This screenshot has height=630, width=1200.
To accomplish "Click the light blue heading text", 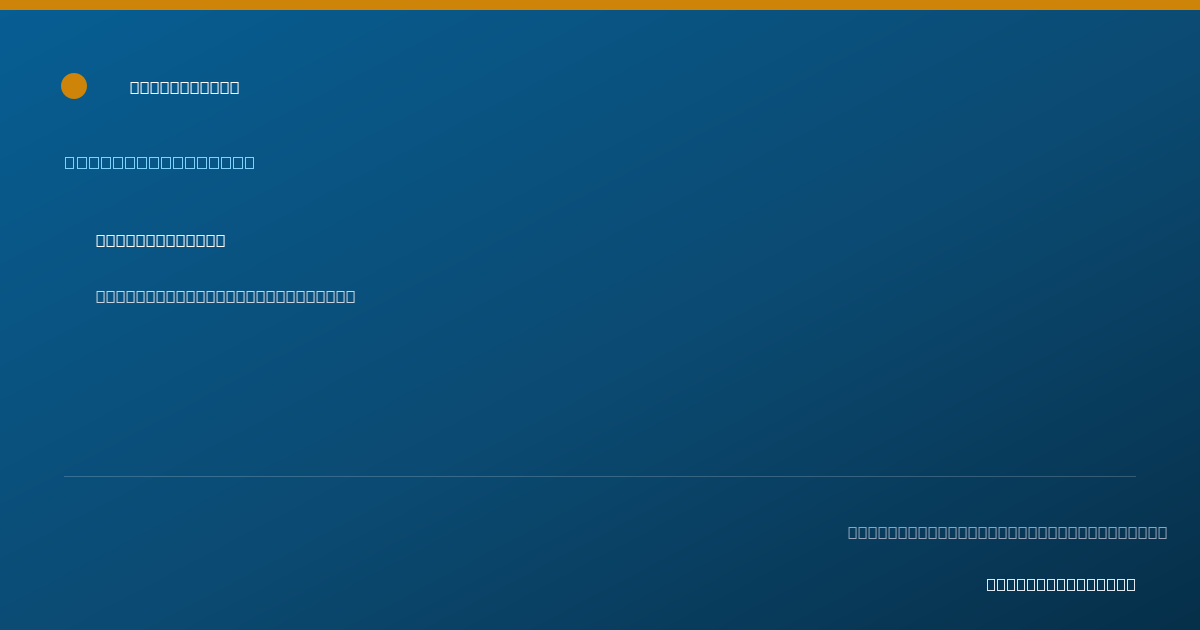I will coord(160,162).
